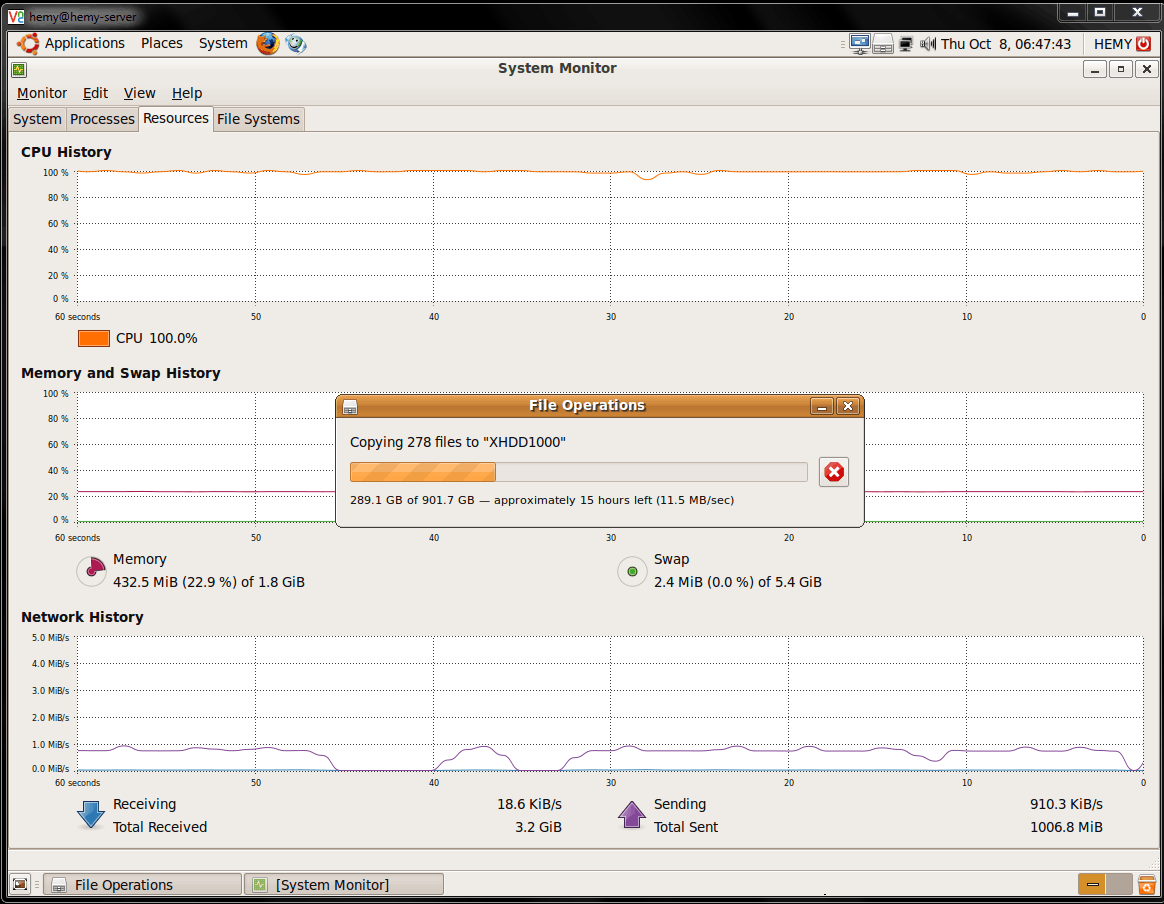Click the remote desktop tray icon
This screenshot has width=1164, height=904.
(860, 45)
